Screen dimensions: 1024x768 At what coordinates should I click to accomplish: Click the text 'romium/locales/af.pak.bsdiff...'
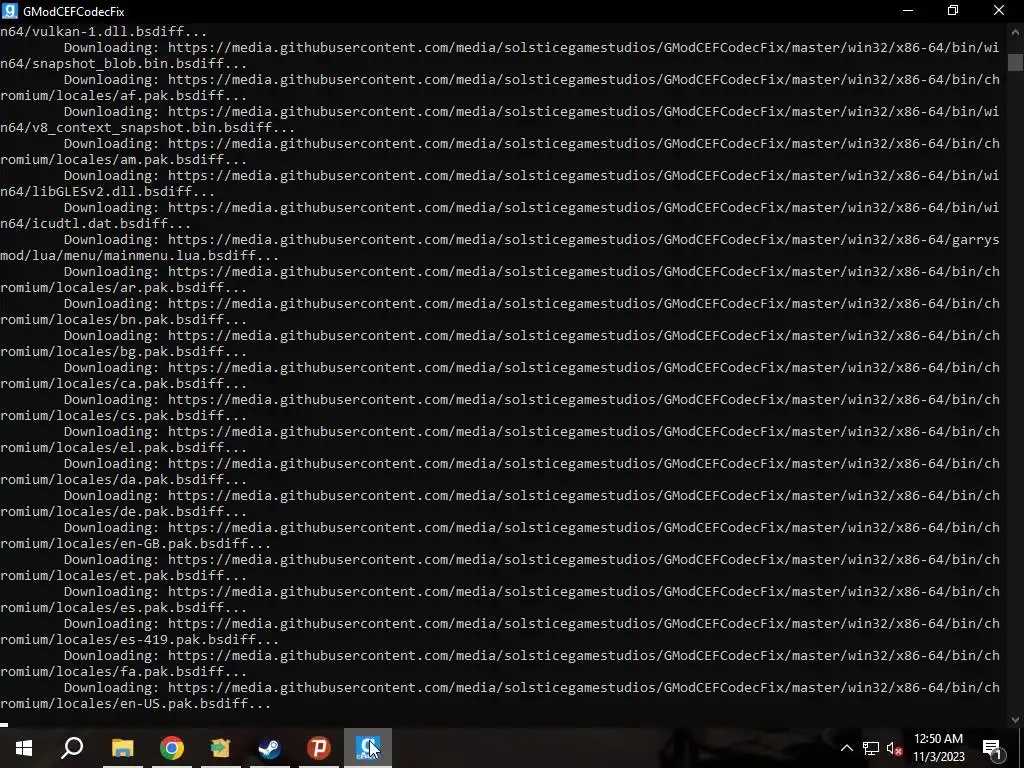click(123, 95)
